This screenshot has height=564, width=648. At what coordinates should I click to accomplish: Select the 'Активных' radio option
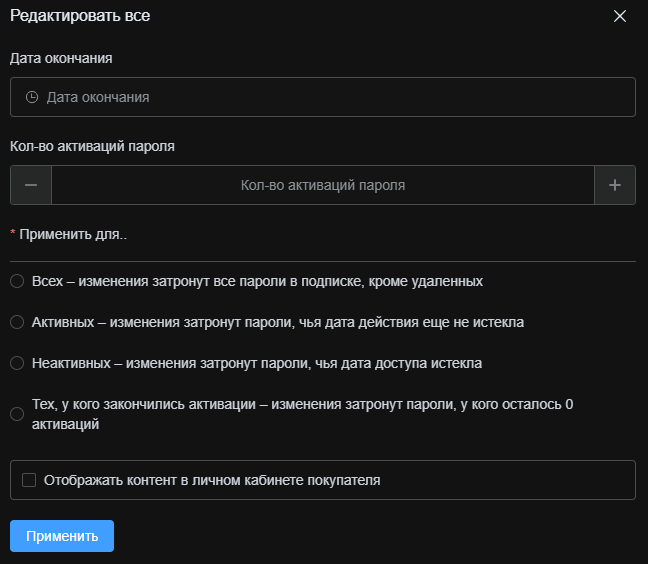click(x=17, y=322)
